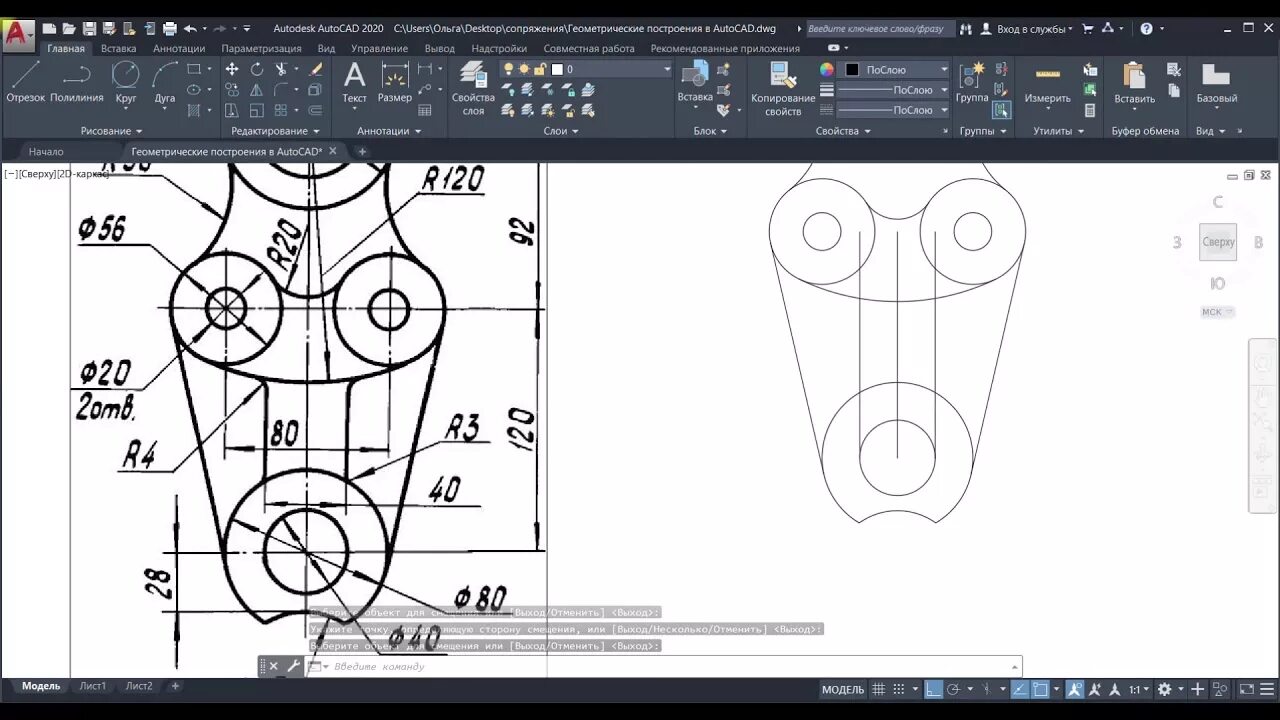The image size is (1280, 720).
Task: Switch to the Лист1 layout tab
Action: (93, 686)
